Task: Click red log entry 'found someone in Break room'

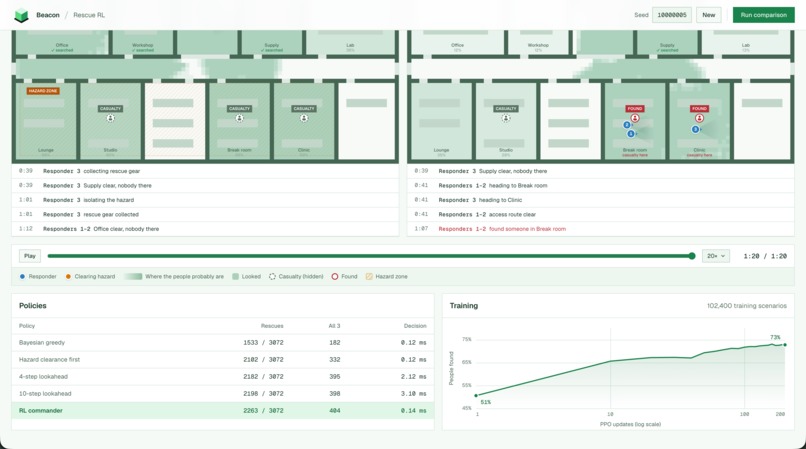Action: click(600, 229)
